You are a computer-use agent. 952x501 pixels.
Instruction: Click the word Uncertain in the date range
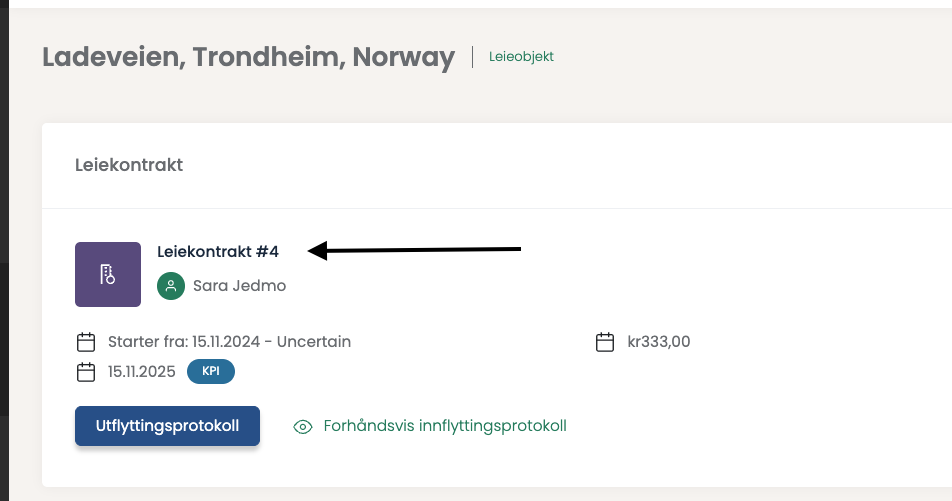point(314,342)
